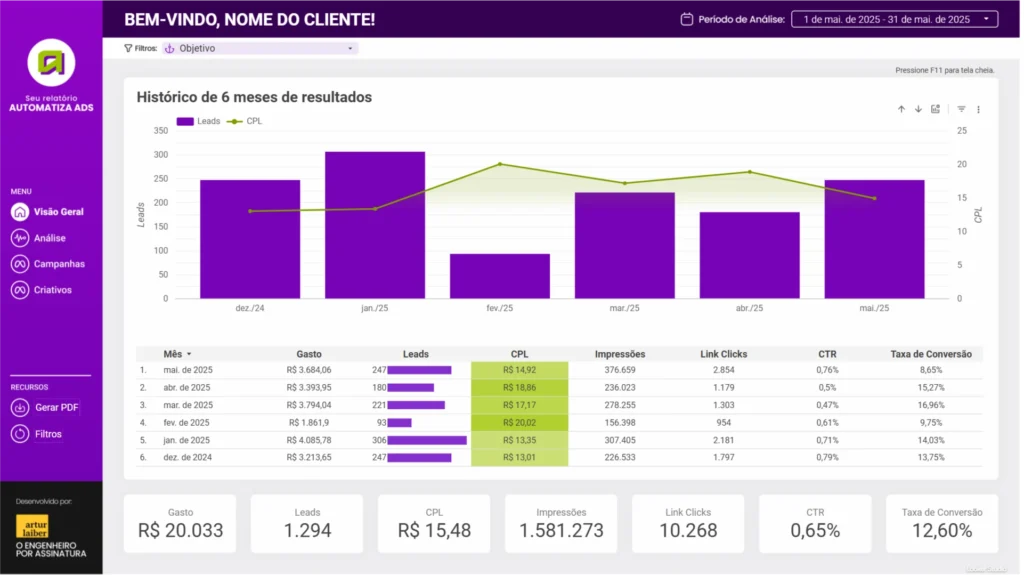The image size is (1024, 575).
Task: Click the Gasto R$ 20.033 scorecard
Action: 180,524
